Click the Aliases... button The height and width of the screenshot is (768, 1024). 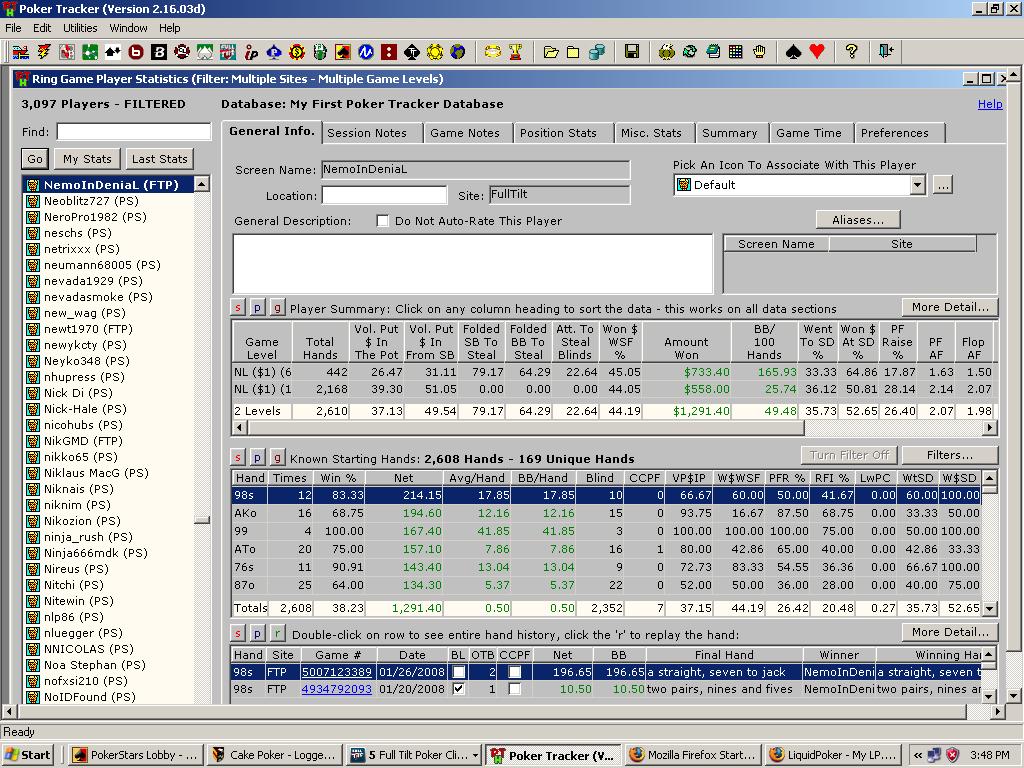(x=858, y=220)
